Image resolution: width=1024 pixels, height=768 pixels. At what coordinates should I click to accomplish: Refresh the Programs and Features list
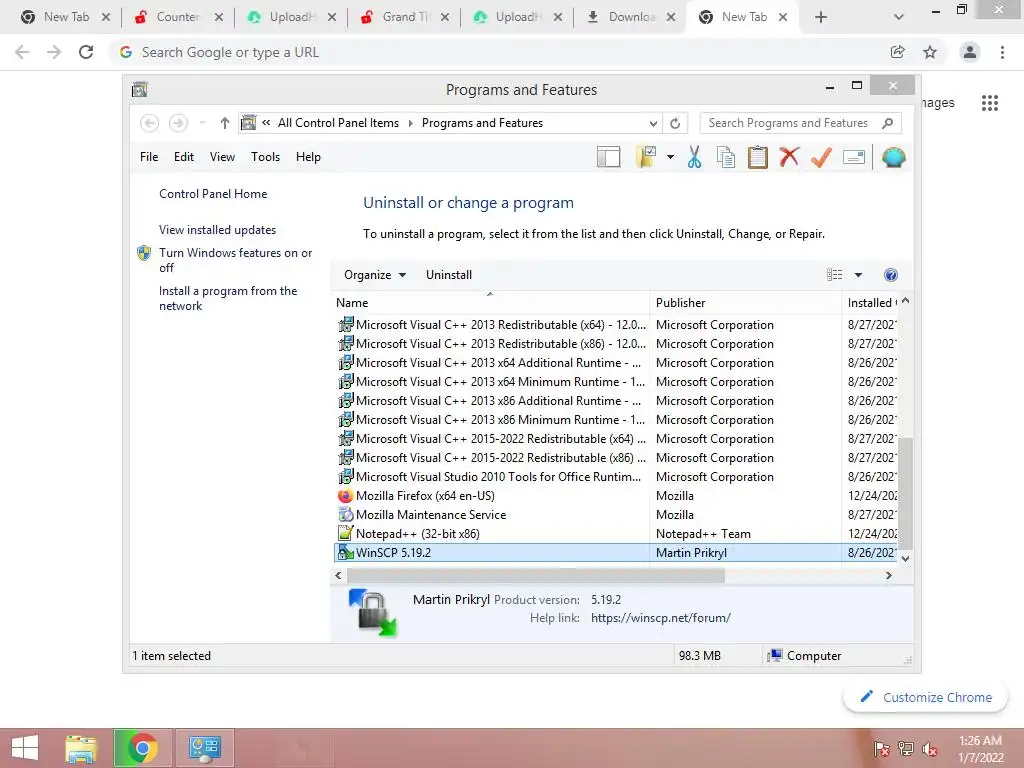point(675,123)
